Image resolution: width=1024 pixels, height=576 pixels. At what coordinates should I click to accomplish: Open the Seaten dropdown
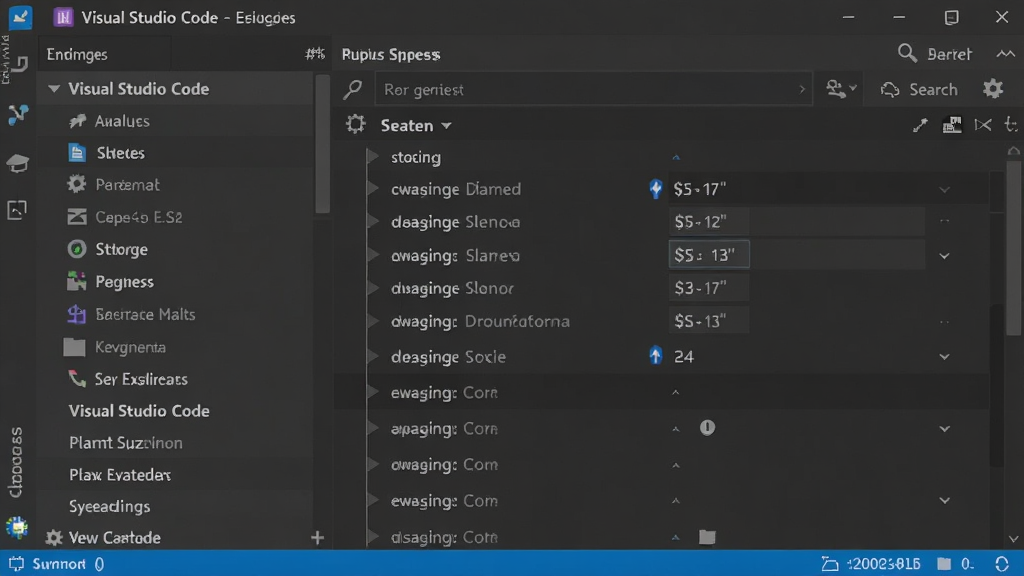coord(446,125)
